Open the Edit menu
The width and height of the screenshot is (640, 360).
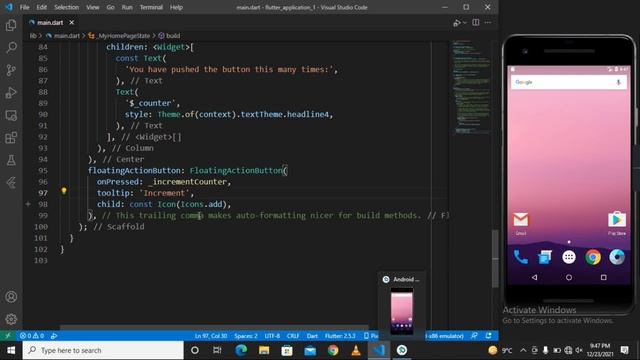click(42, 7)
